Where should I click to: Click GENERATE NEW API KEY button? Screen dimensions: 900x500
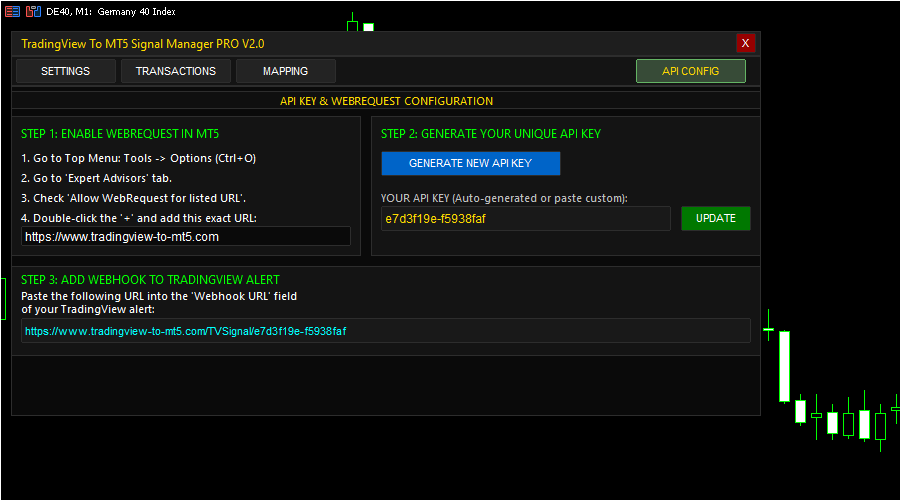tap(471, 164)
